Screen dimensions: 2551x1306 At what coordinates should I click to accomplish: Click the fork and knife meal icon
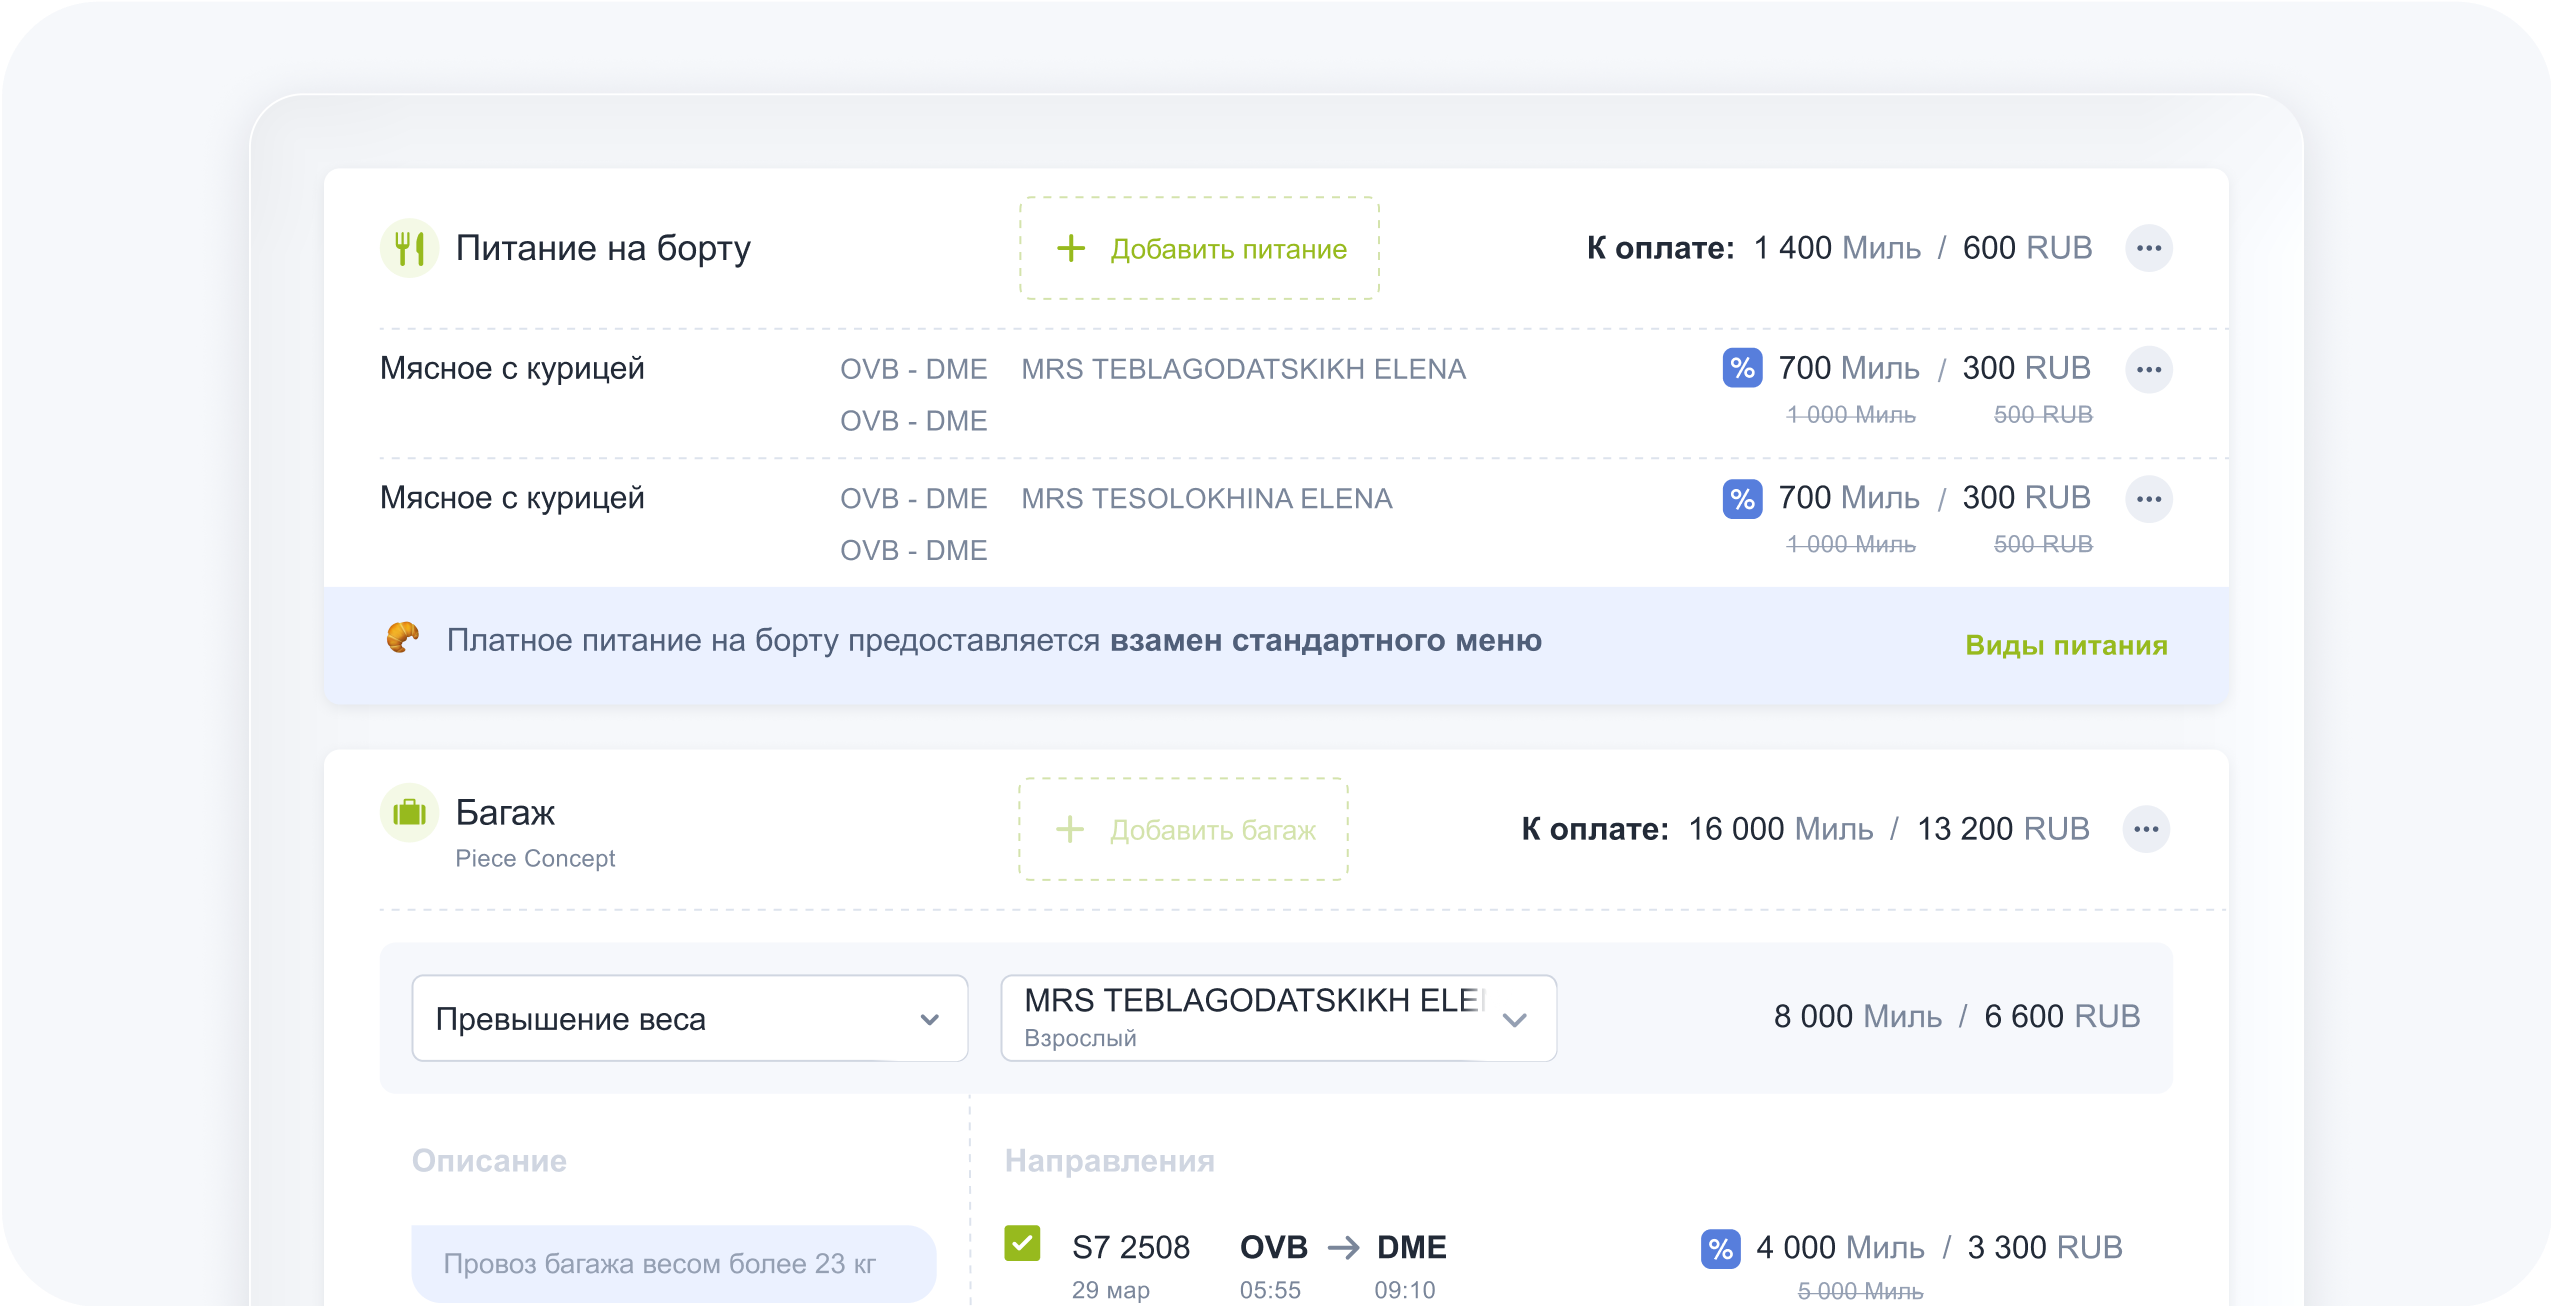point(409,248)
